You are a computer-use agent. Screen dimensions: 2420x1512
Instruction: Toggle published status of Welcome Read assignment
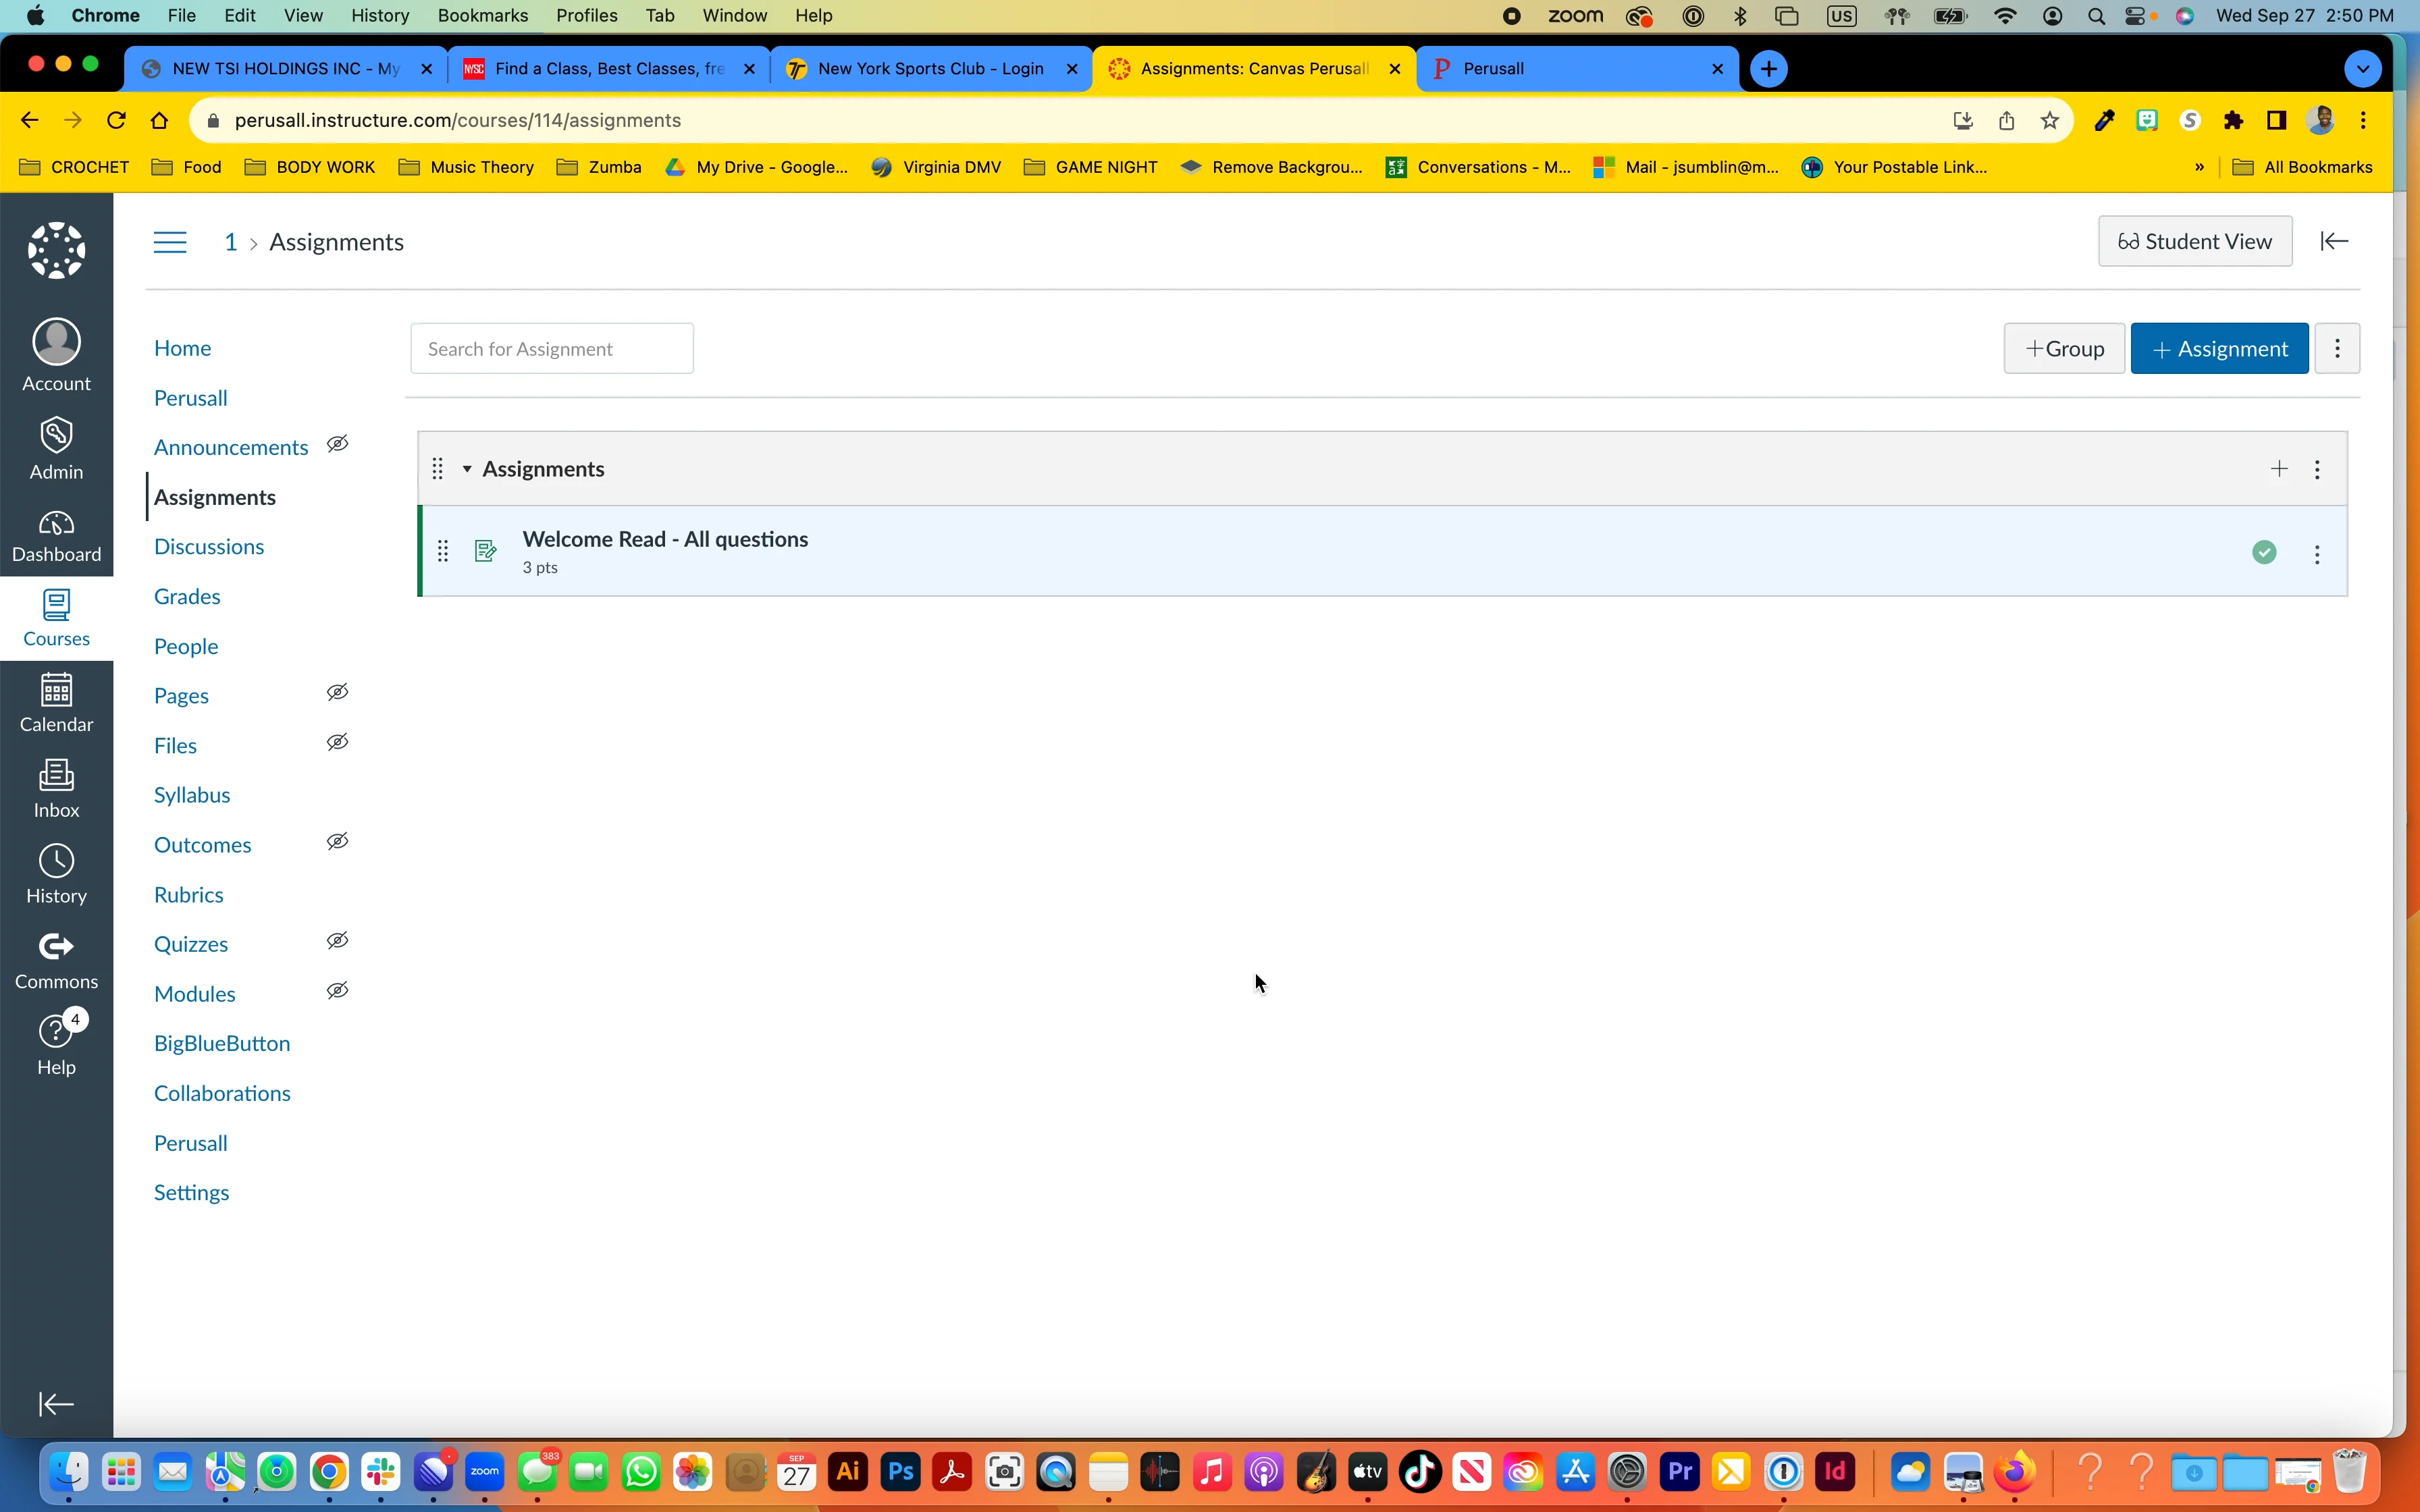tap(2265, 552)
